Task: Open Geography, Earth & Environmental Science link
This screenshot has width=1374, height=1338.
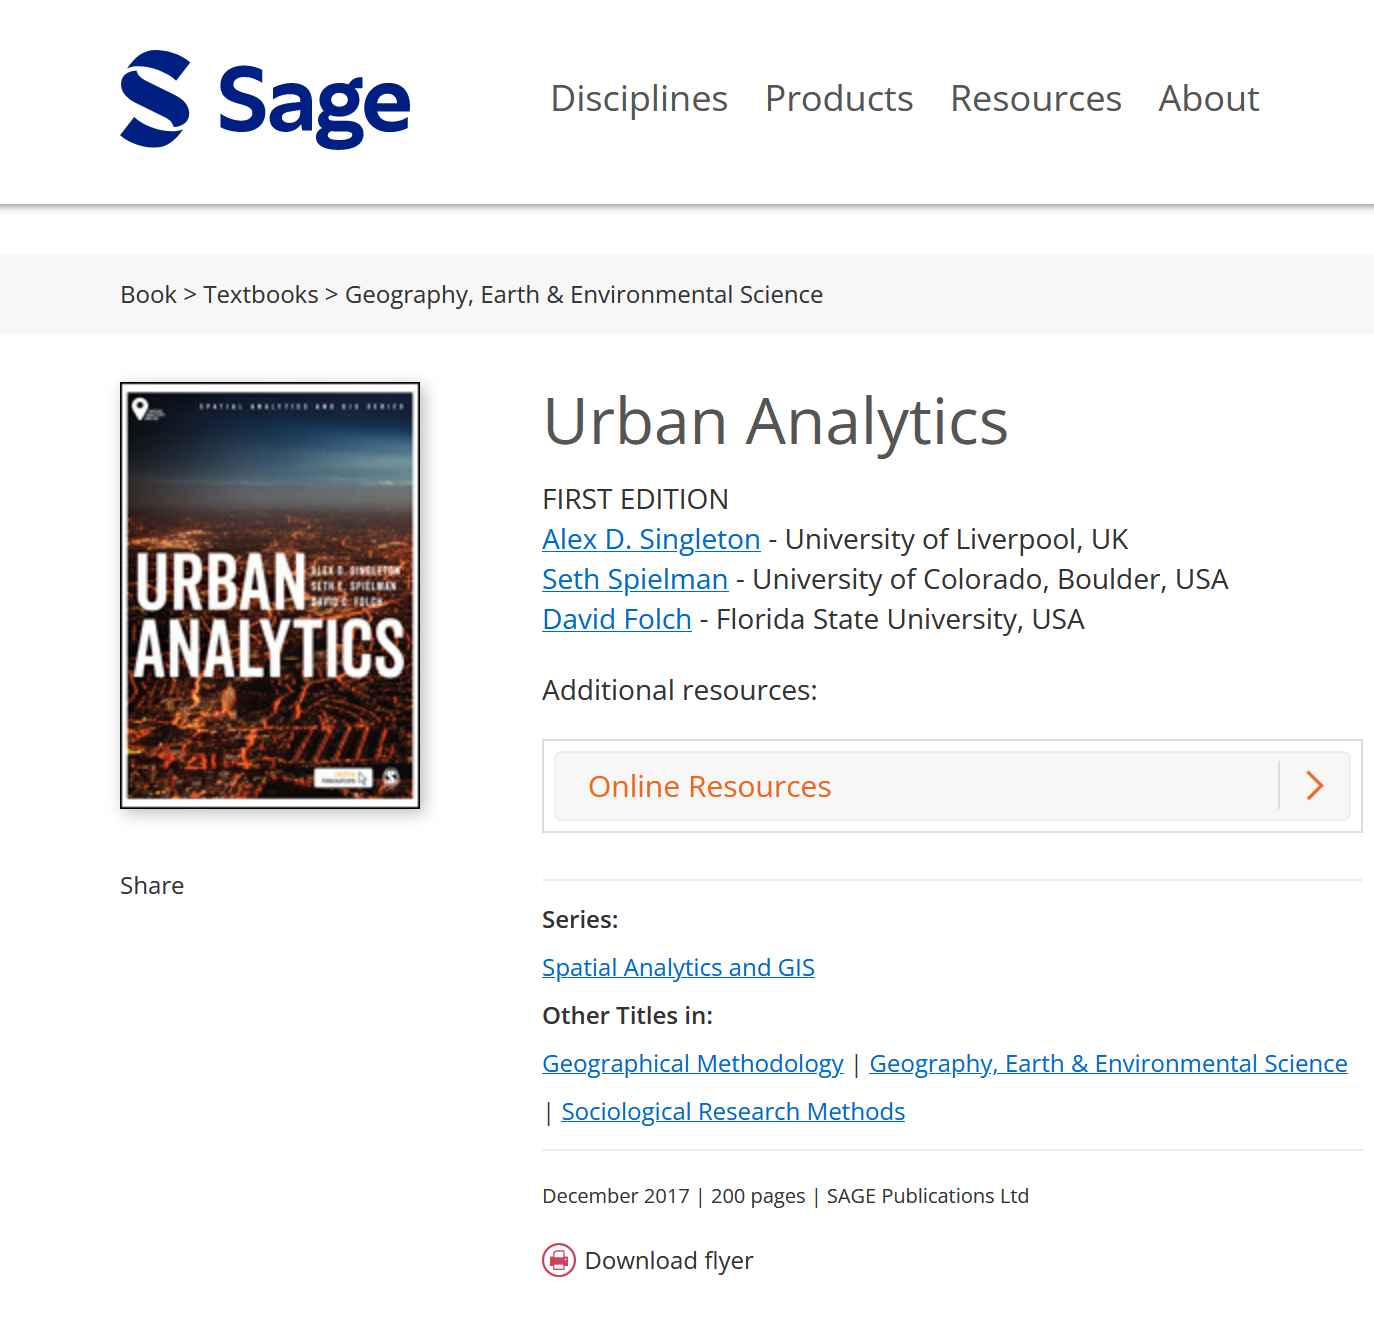Action: click(1108, 1063)
